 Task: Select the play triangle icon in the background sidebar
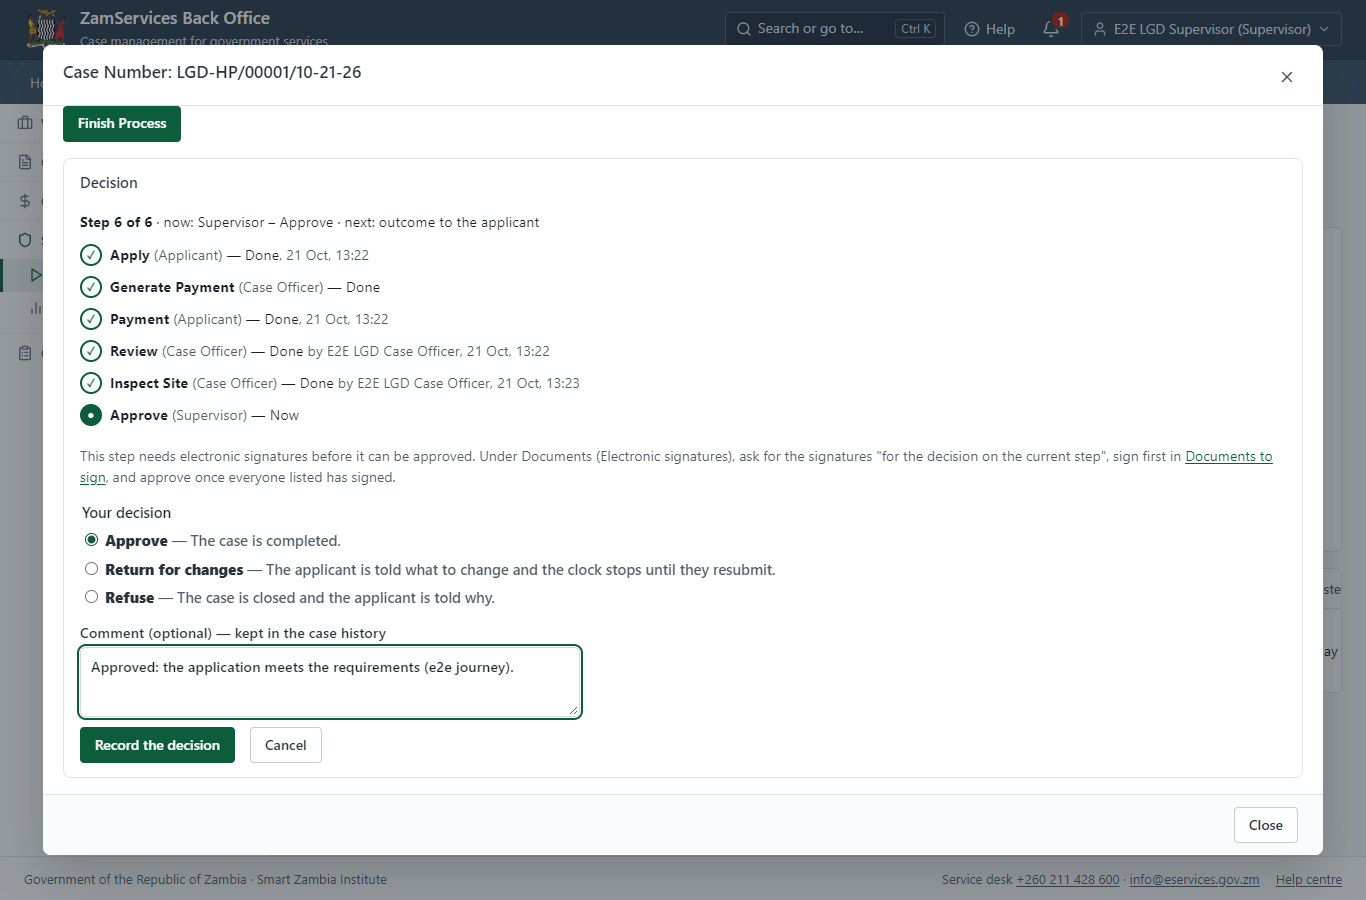[36, 275]
